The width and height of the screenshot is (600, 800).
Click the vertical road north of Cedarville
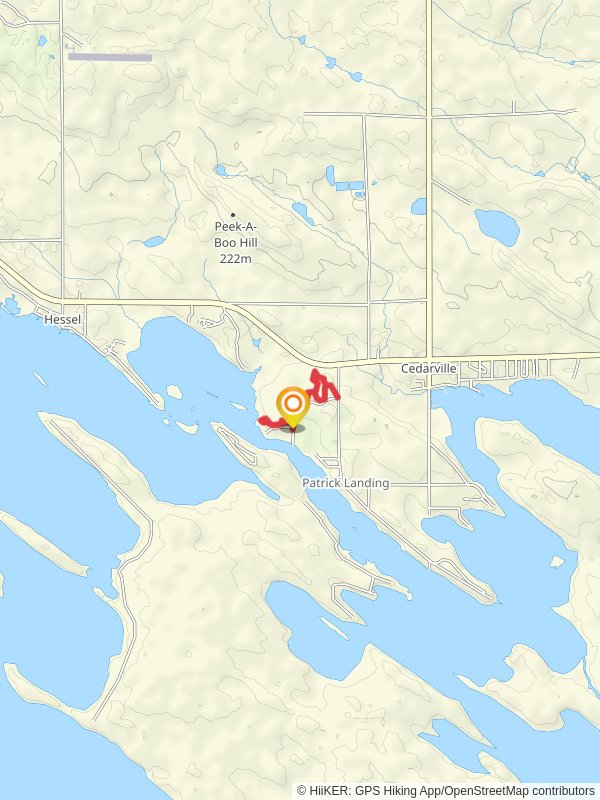[429, 179]
